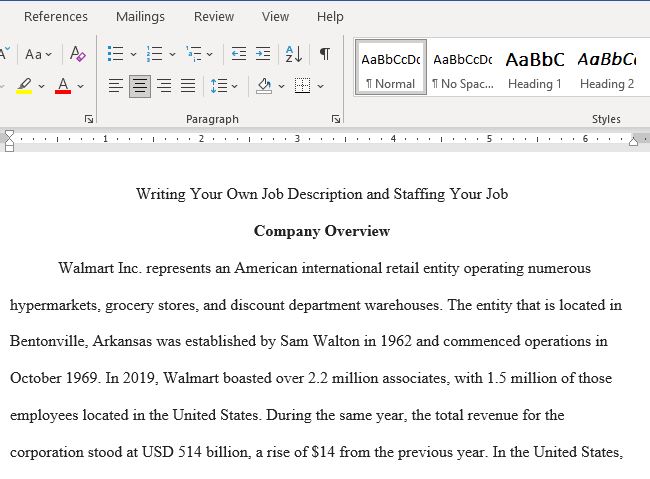Viewport: 650px width, 479px height.
Task: Sort text with the A-Z icon
Action: point(294,54)
